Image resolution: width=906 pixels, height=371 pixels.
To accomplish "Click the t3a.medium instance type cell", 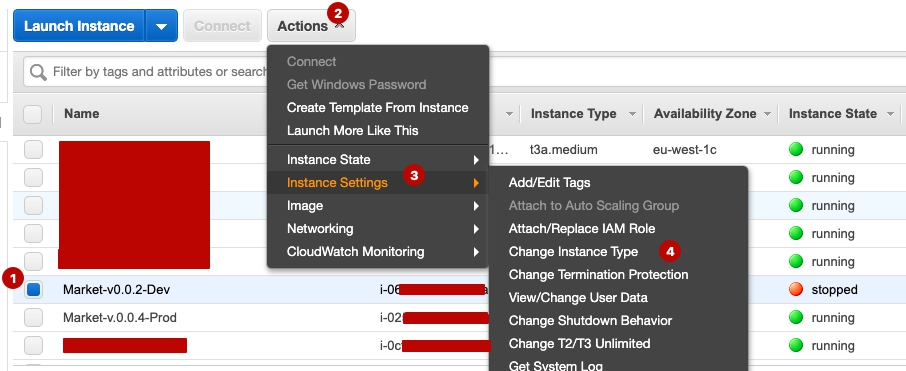I will point(563,150).
